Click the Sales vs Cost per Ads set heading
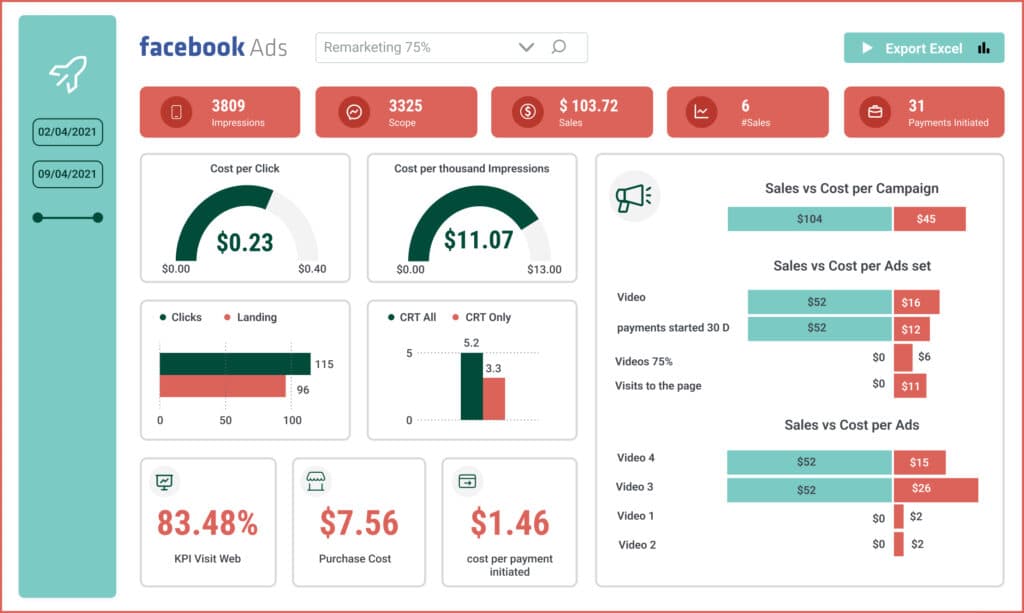Screen dimensions: 1024x613 pos(852,266)
